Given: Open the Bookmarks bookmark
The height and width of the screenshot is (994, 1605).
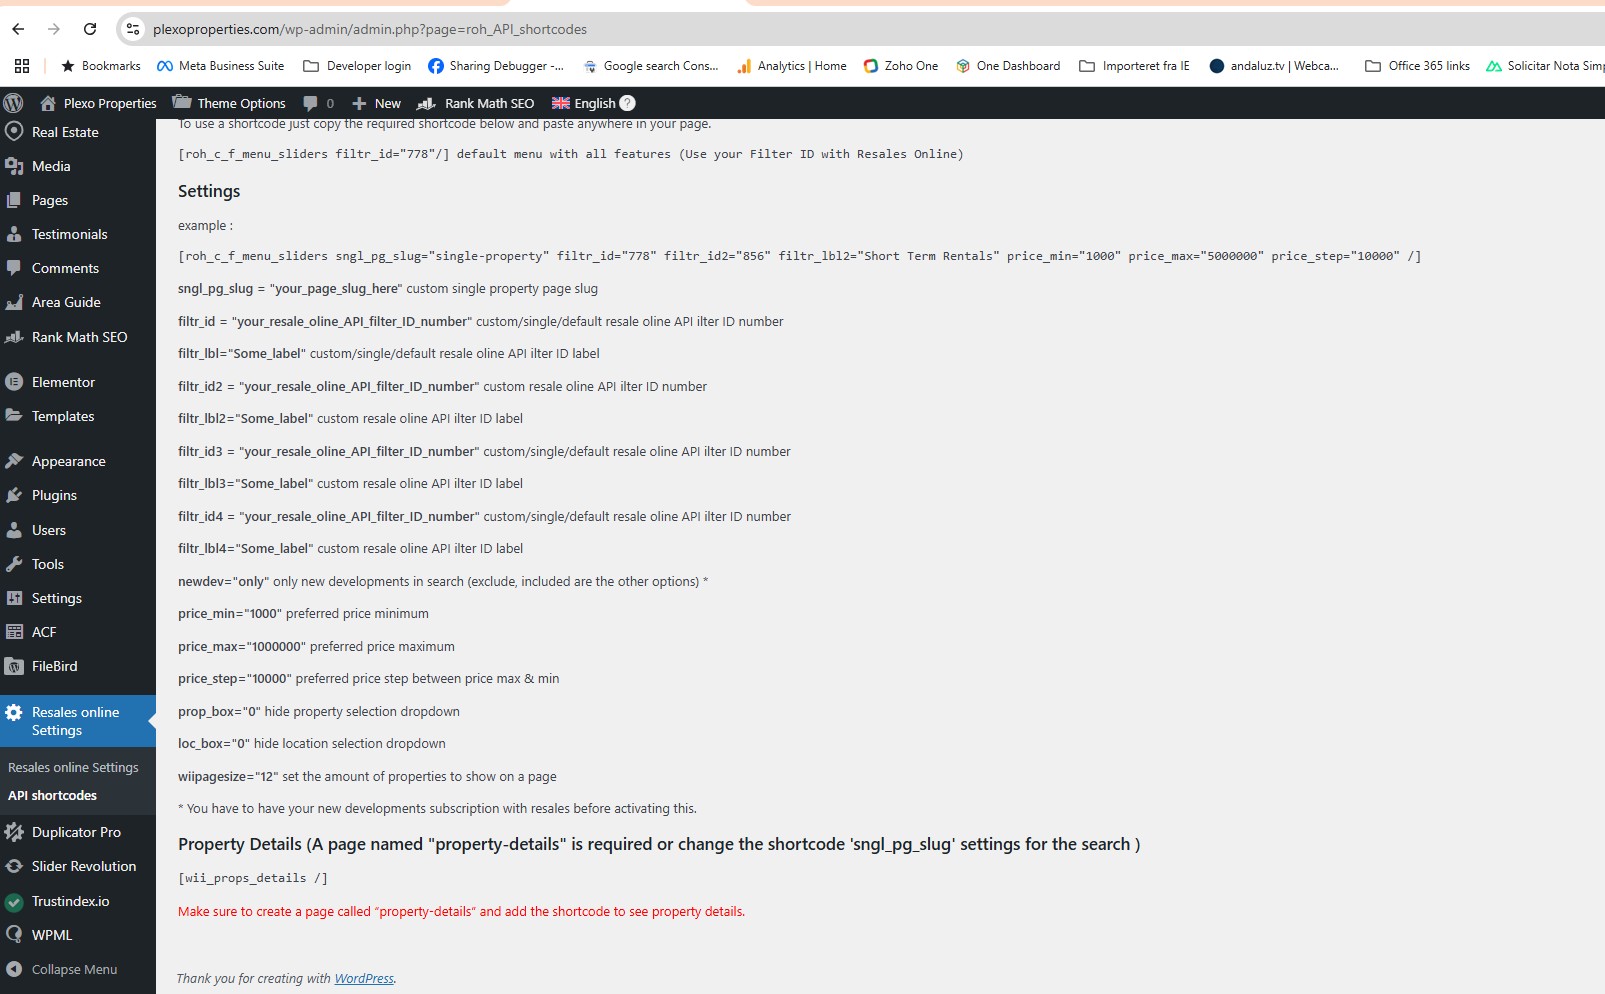Looking at the screenshot, I should point(101,66).
